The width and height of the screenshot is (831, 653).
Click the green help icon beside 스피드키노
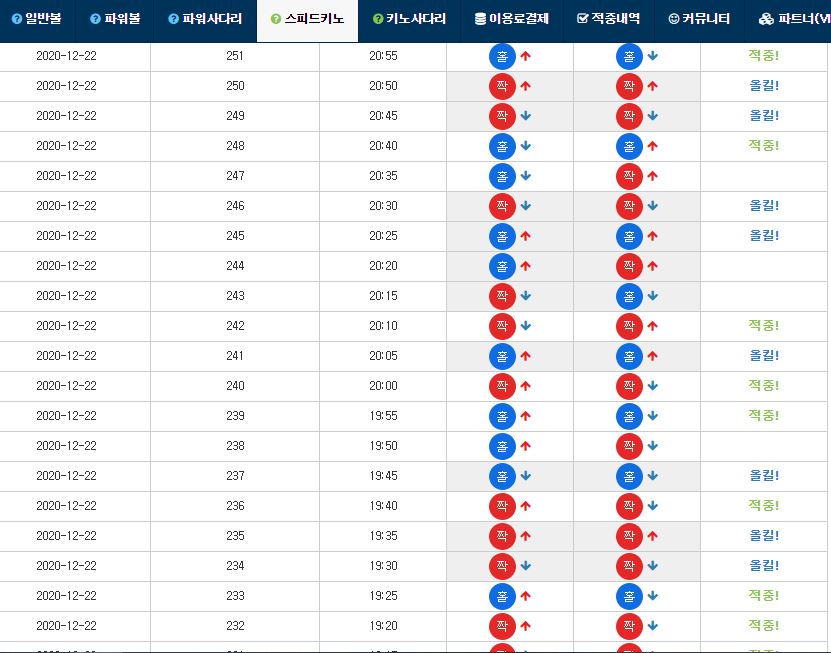click(276, 19)
